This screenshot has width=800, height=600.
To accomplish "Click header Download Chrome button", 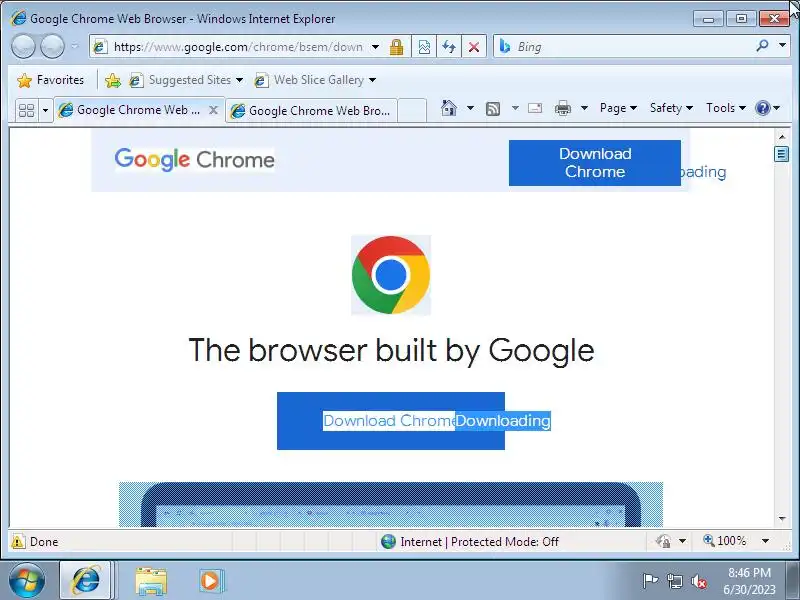I will (594, 163).
